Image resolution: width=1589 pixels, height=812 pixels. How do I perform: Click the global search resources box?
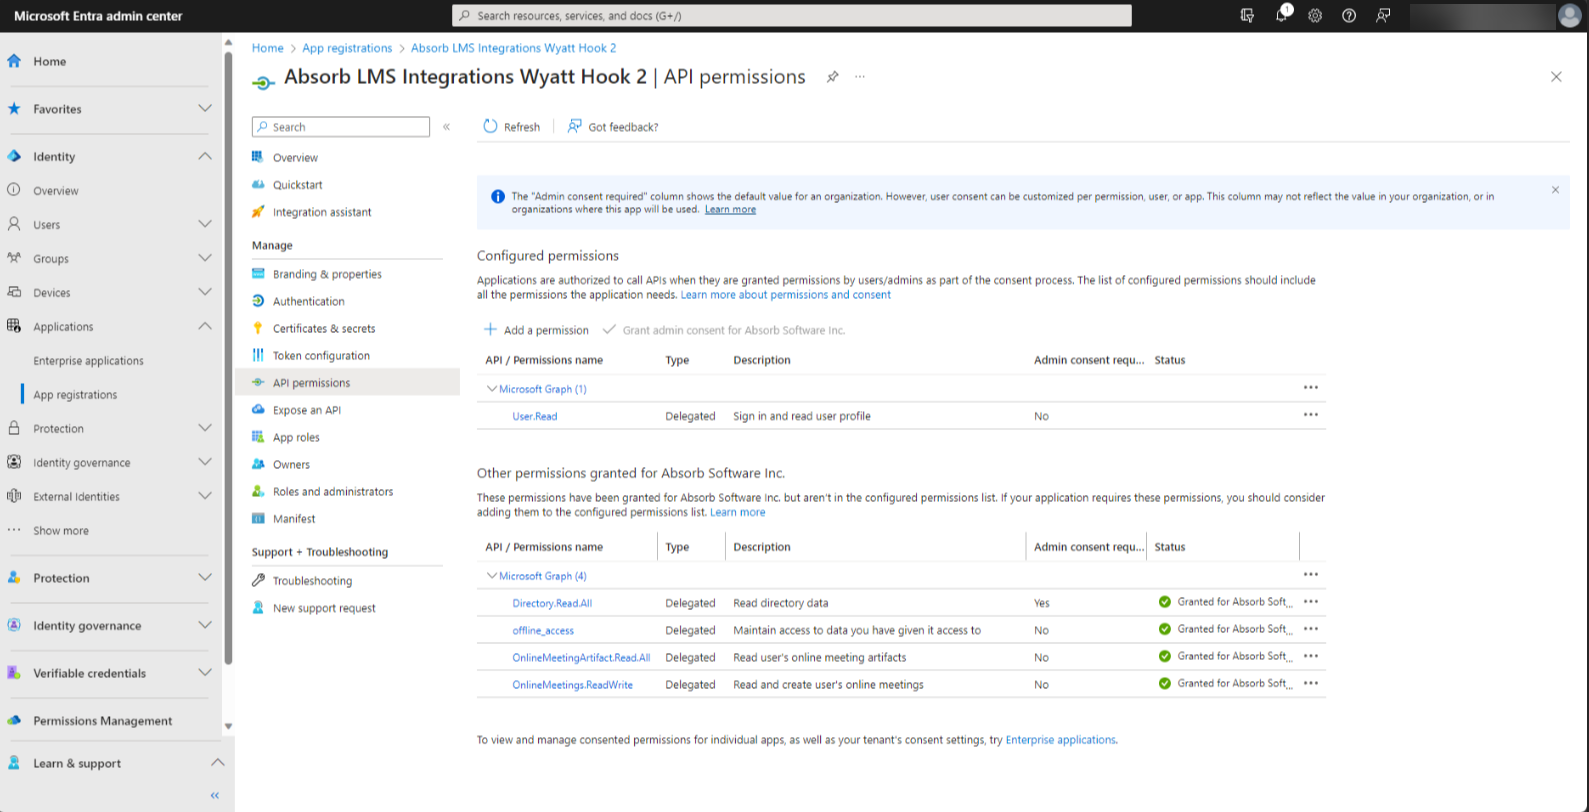(792, 15)
